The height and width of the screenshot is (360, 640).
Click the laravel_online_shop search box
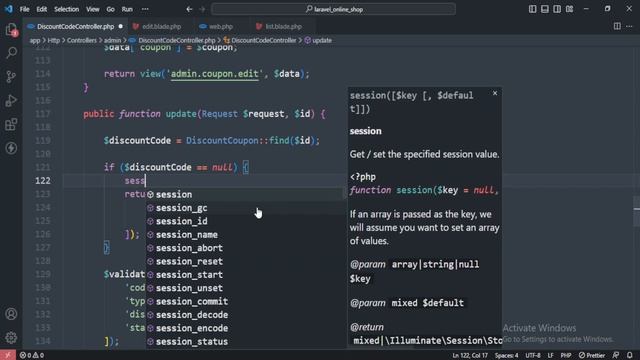coord(333,9)
